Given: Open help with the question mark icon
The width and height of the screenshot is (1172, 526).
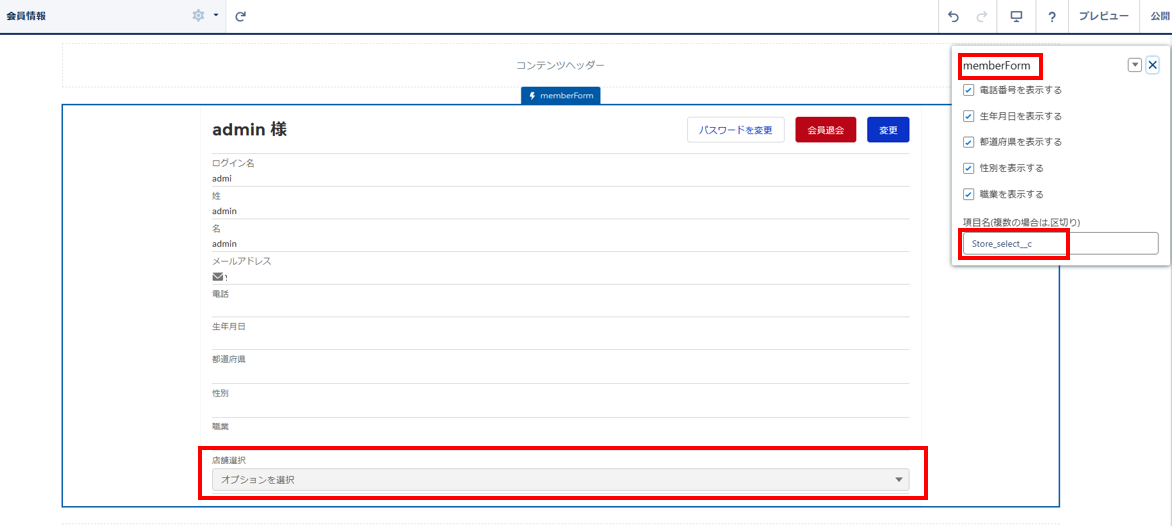Looking at the screenshot, I should click(x=1052, y=16).
